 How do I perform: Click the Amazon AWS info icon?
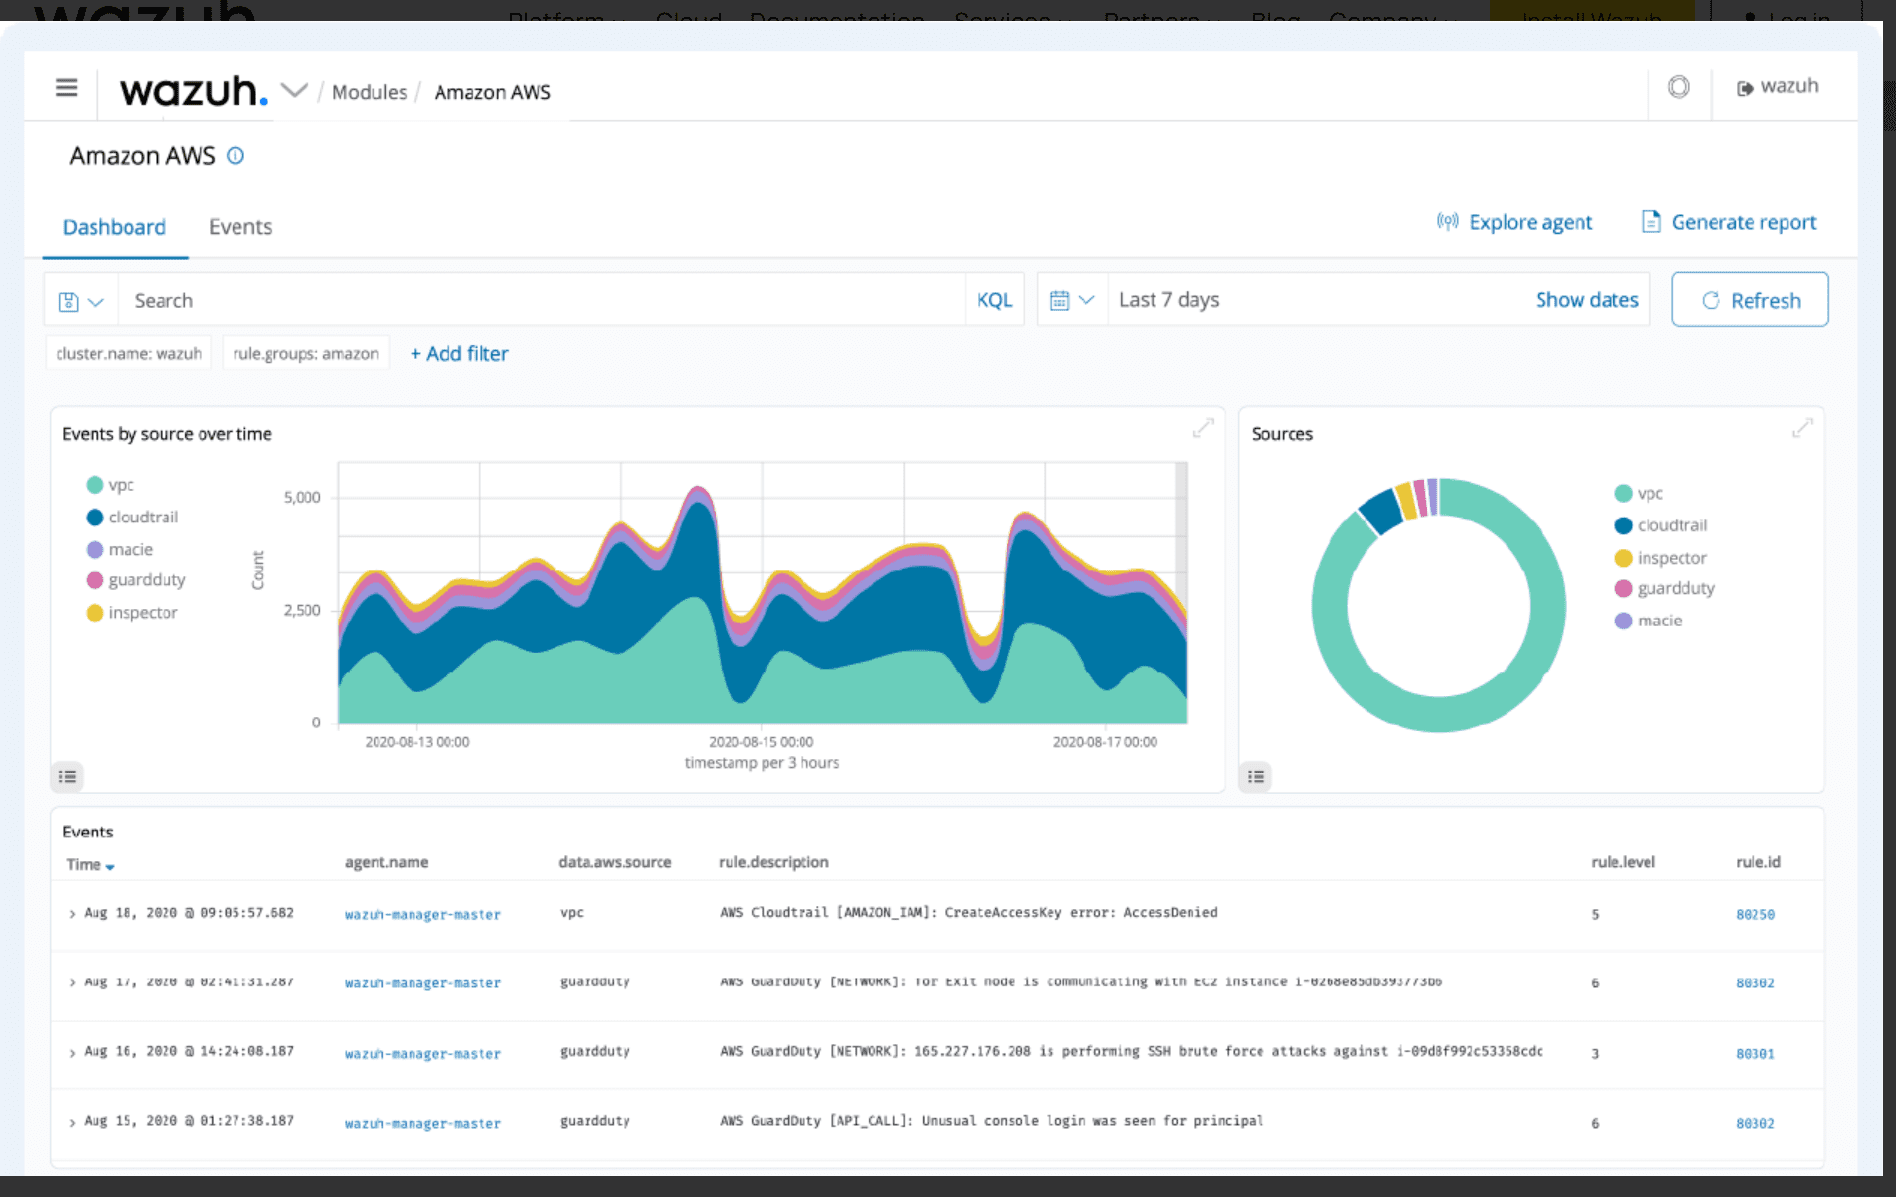(235, 156)
